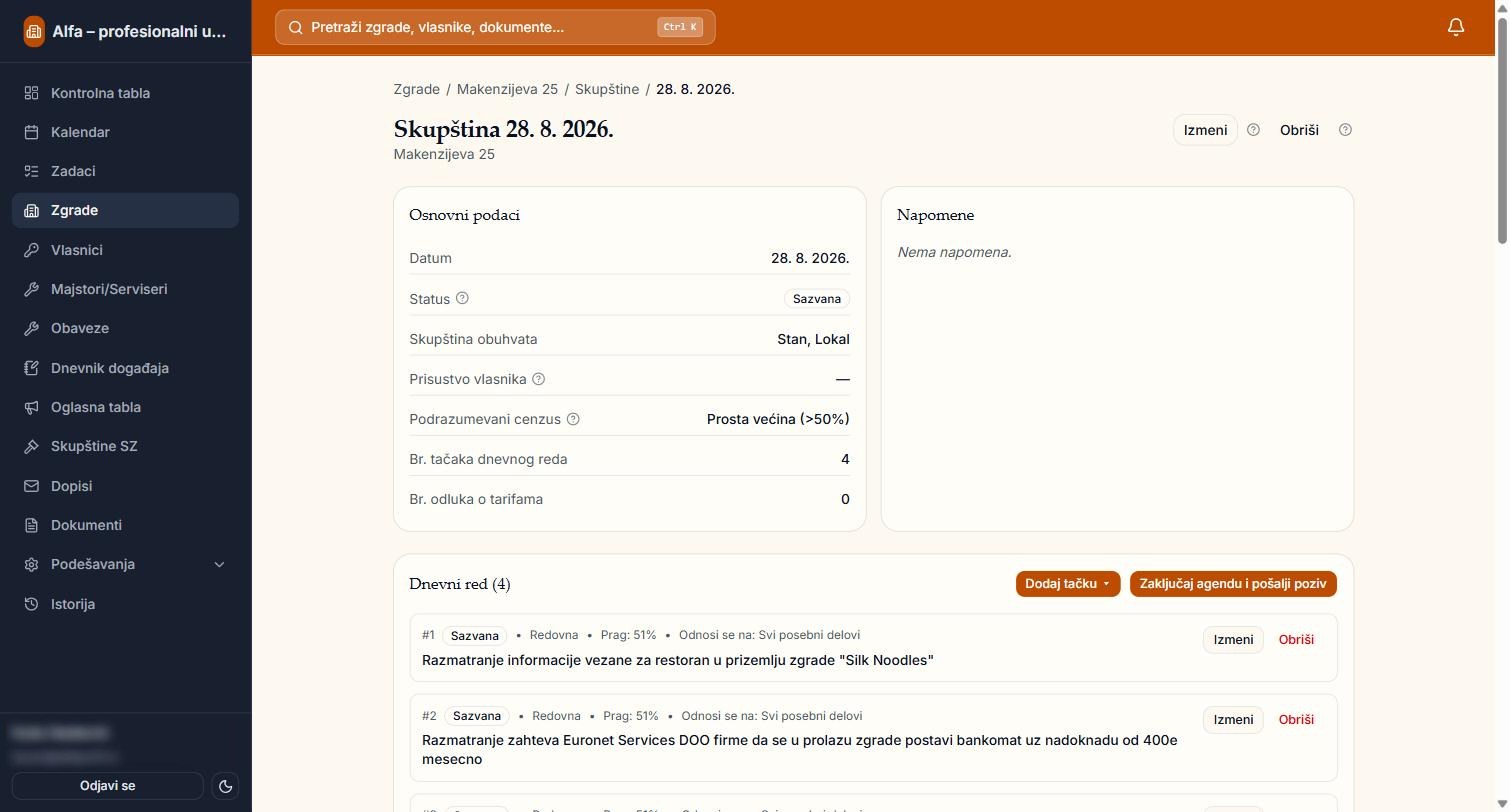Click the Majstori/Serviseri wrench icon
Viewport: 1510px width, 812px height.
click(x=31, y=289)
